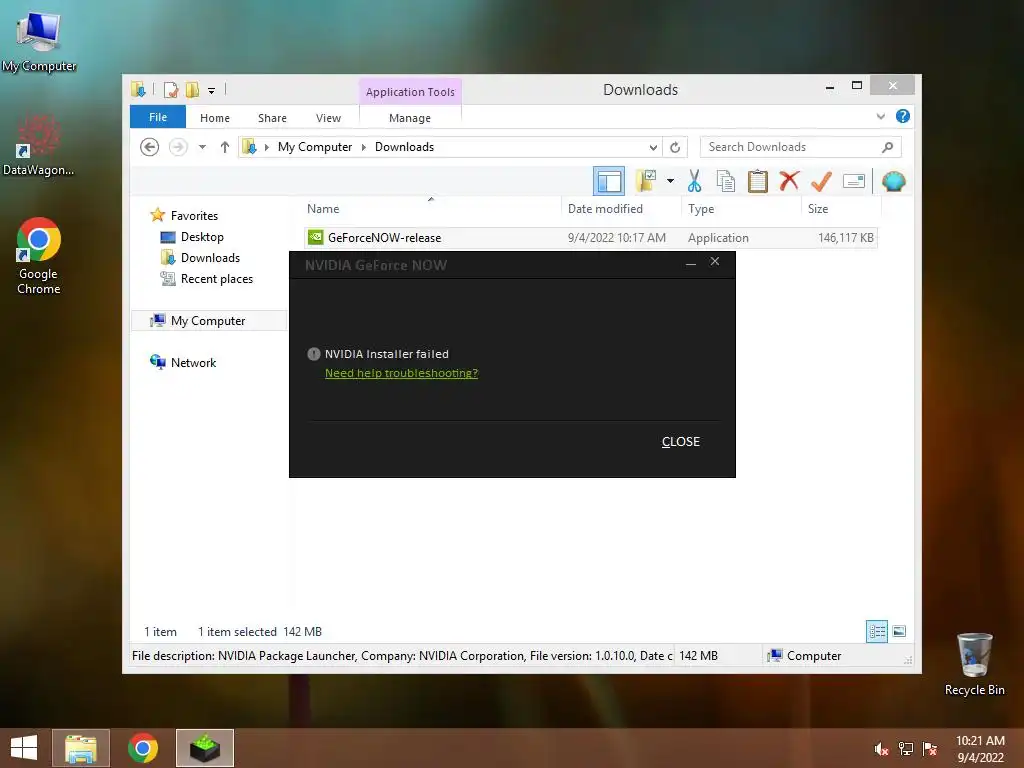1024x768 pixels.
Task: Click the orange checkmark Properties icon
Action: [x=821, y=182]
